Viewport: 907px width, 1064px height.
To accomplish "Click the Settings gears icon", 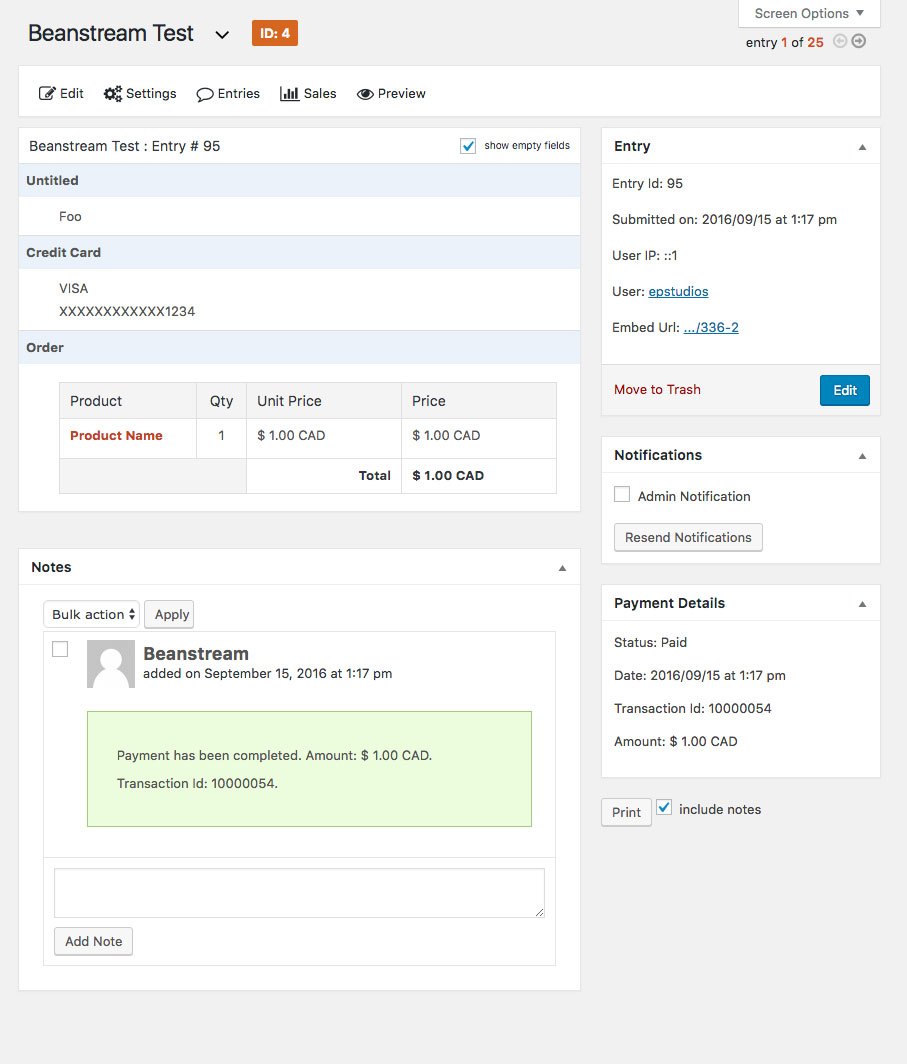I will tap(113, 94).
